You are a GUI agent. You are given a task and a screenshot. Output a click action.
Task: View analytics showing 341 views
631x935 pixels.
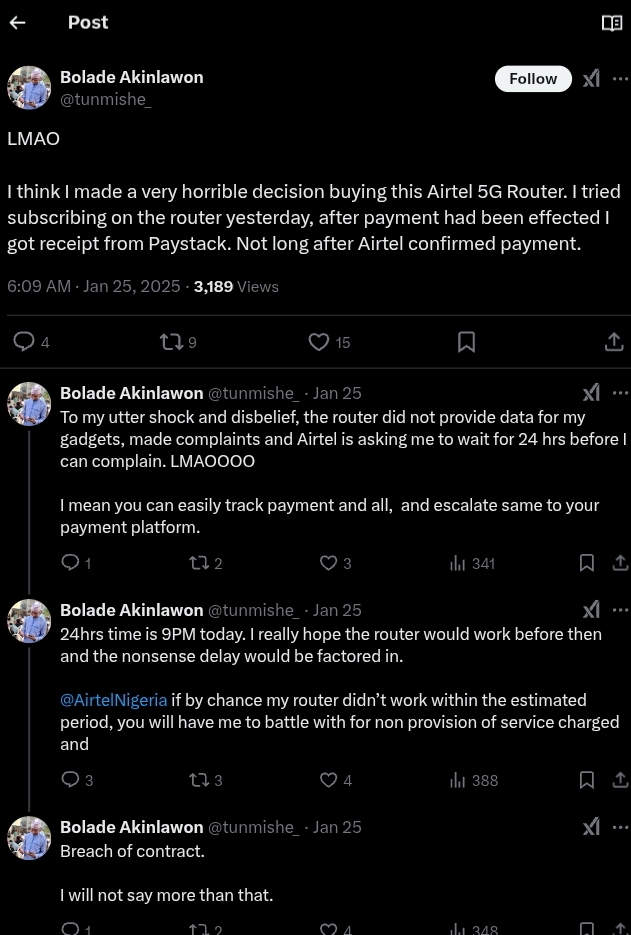pos(473,563)
